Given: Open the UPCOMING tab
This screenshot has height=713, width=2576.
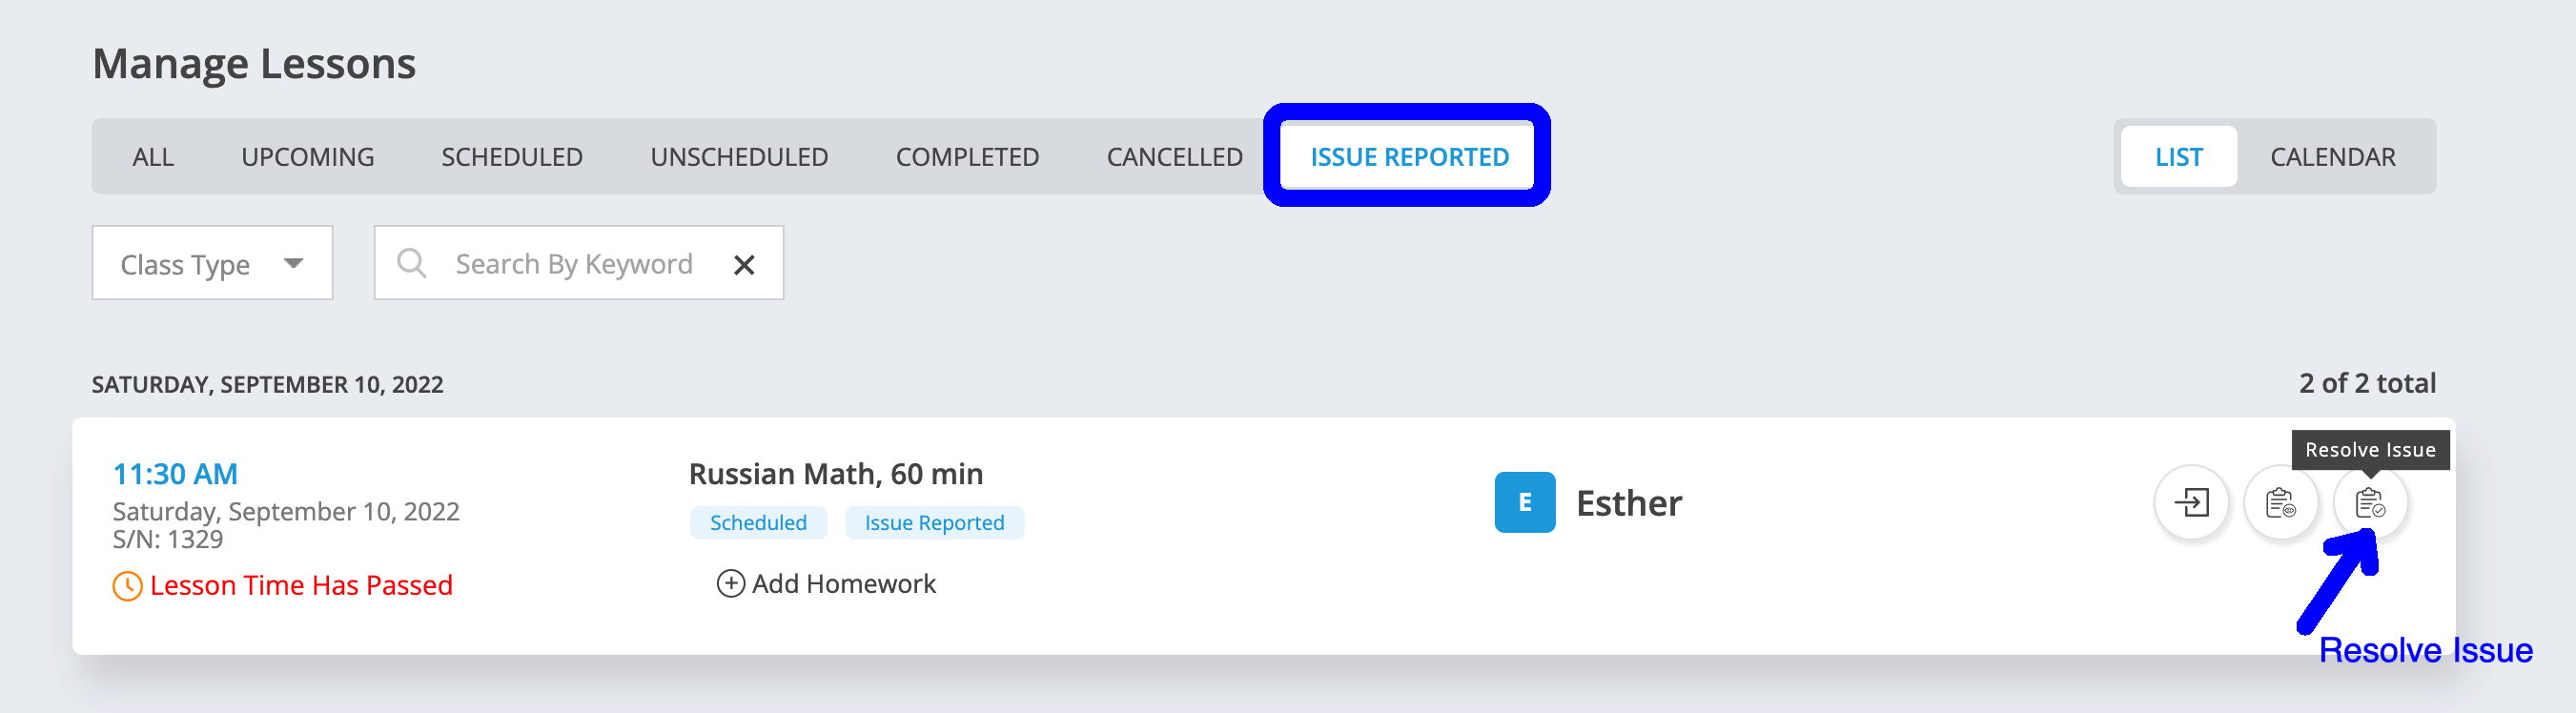Looking at the screenshot, I should pos(307,157).
